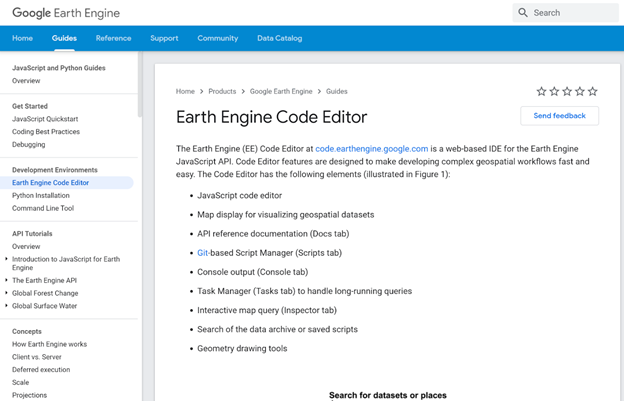Rate the page one star
The width and height of the screenshot is (624, 401).
click(541, 91)
